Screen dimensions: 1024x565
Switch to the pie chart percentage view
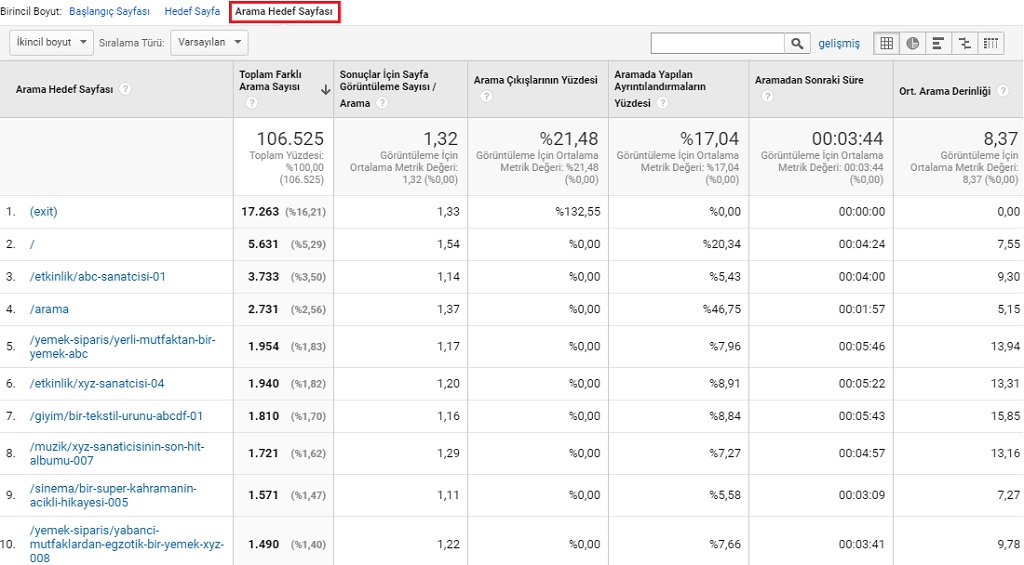tap(912, 43)
